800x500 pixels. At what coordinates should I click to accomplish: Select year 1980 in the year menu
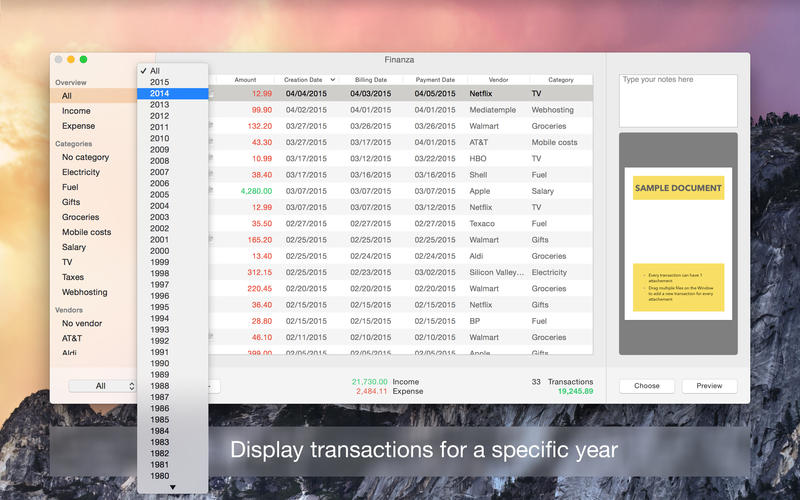tap(172, 476)
